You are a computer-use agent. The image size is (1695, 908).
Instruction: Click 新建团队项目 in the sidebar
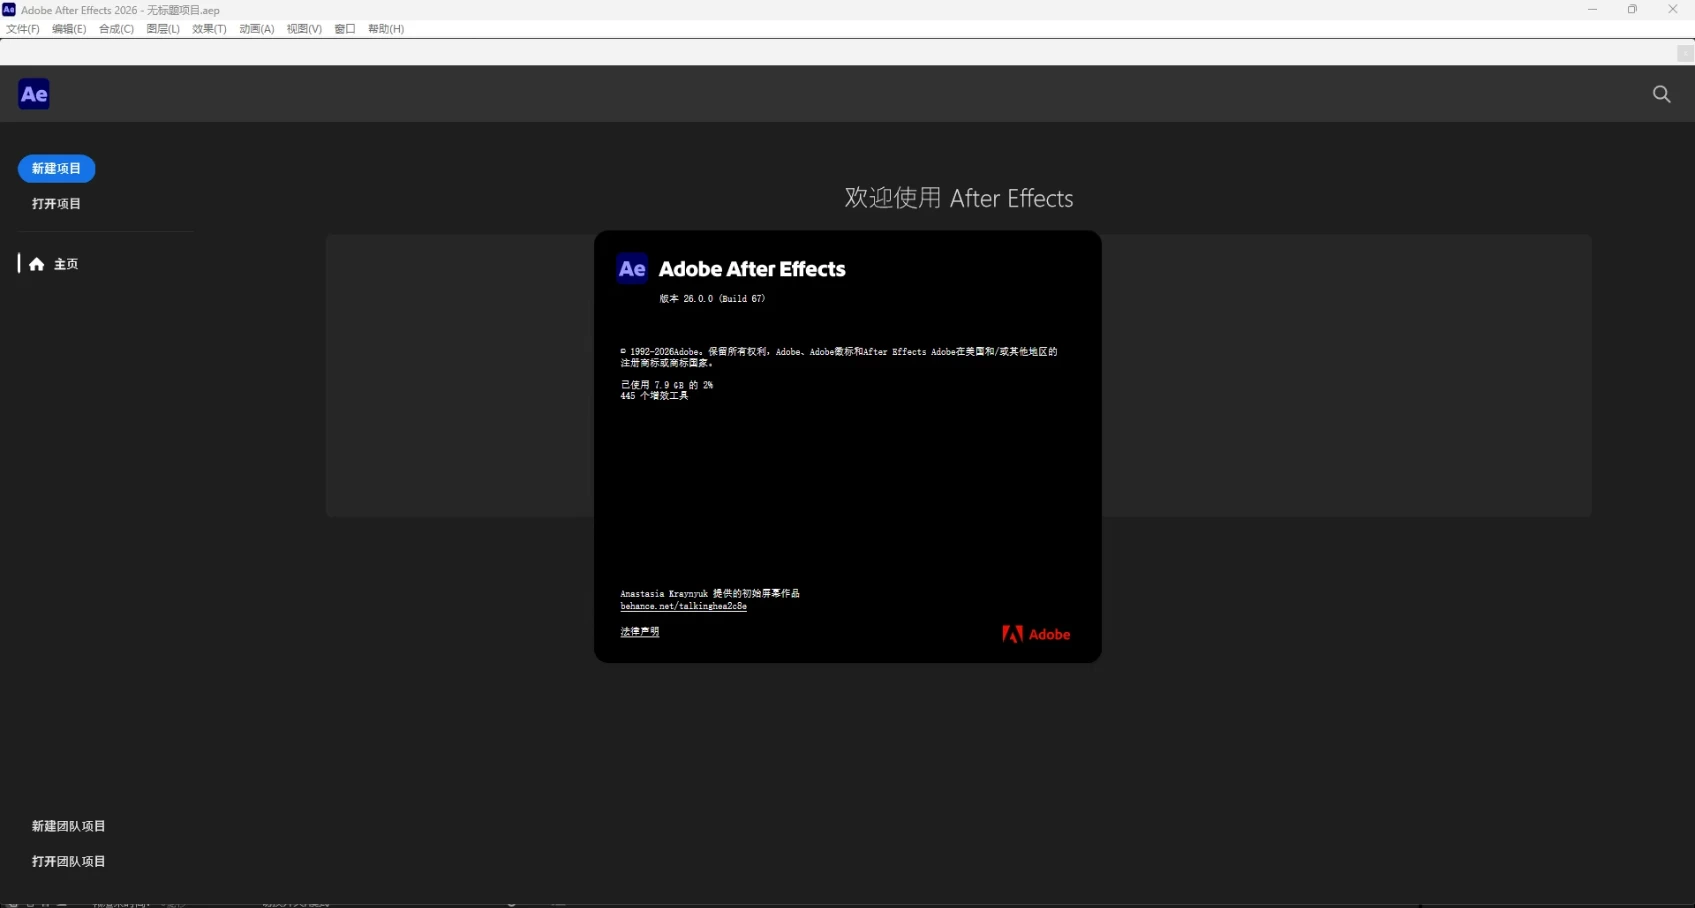[68, 826]
